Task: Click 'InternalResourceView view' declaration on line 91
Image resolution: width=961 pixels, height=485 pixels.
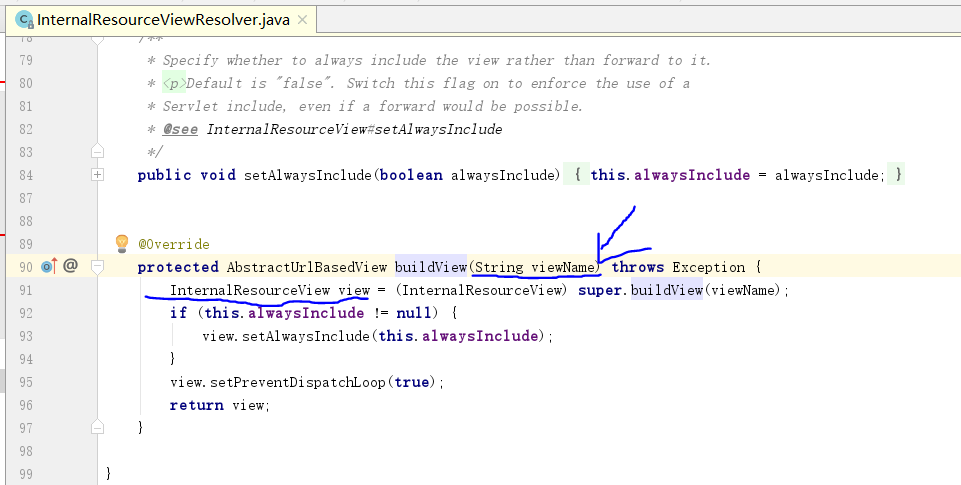Action: (270, 290)
